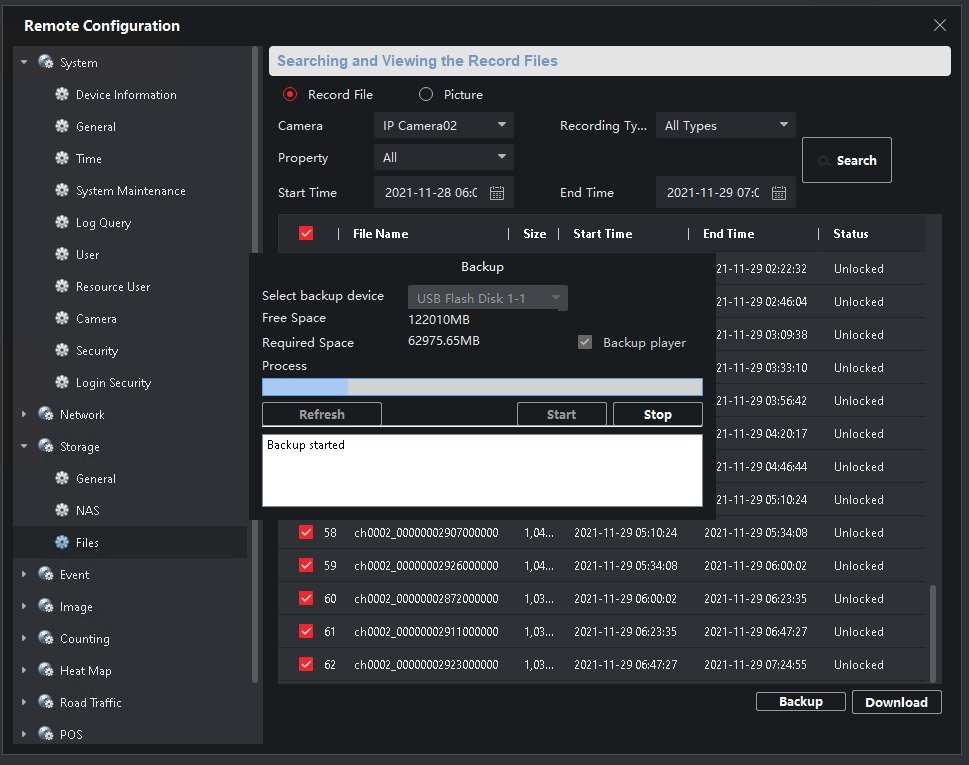
Task: Click the Heat Map gear icon
Action: click(46, 671)
